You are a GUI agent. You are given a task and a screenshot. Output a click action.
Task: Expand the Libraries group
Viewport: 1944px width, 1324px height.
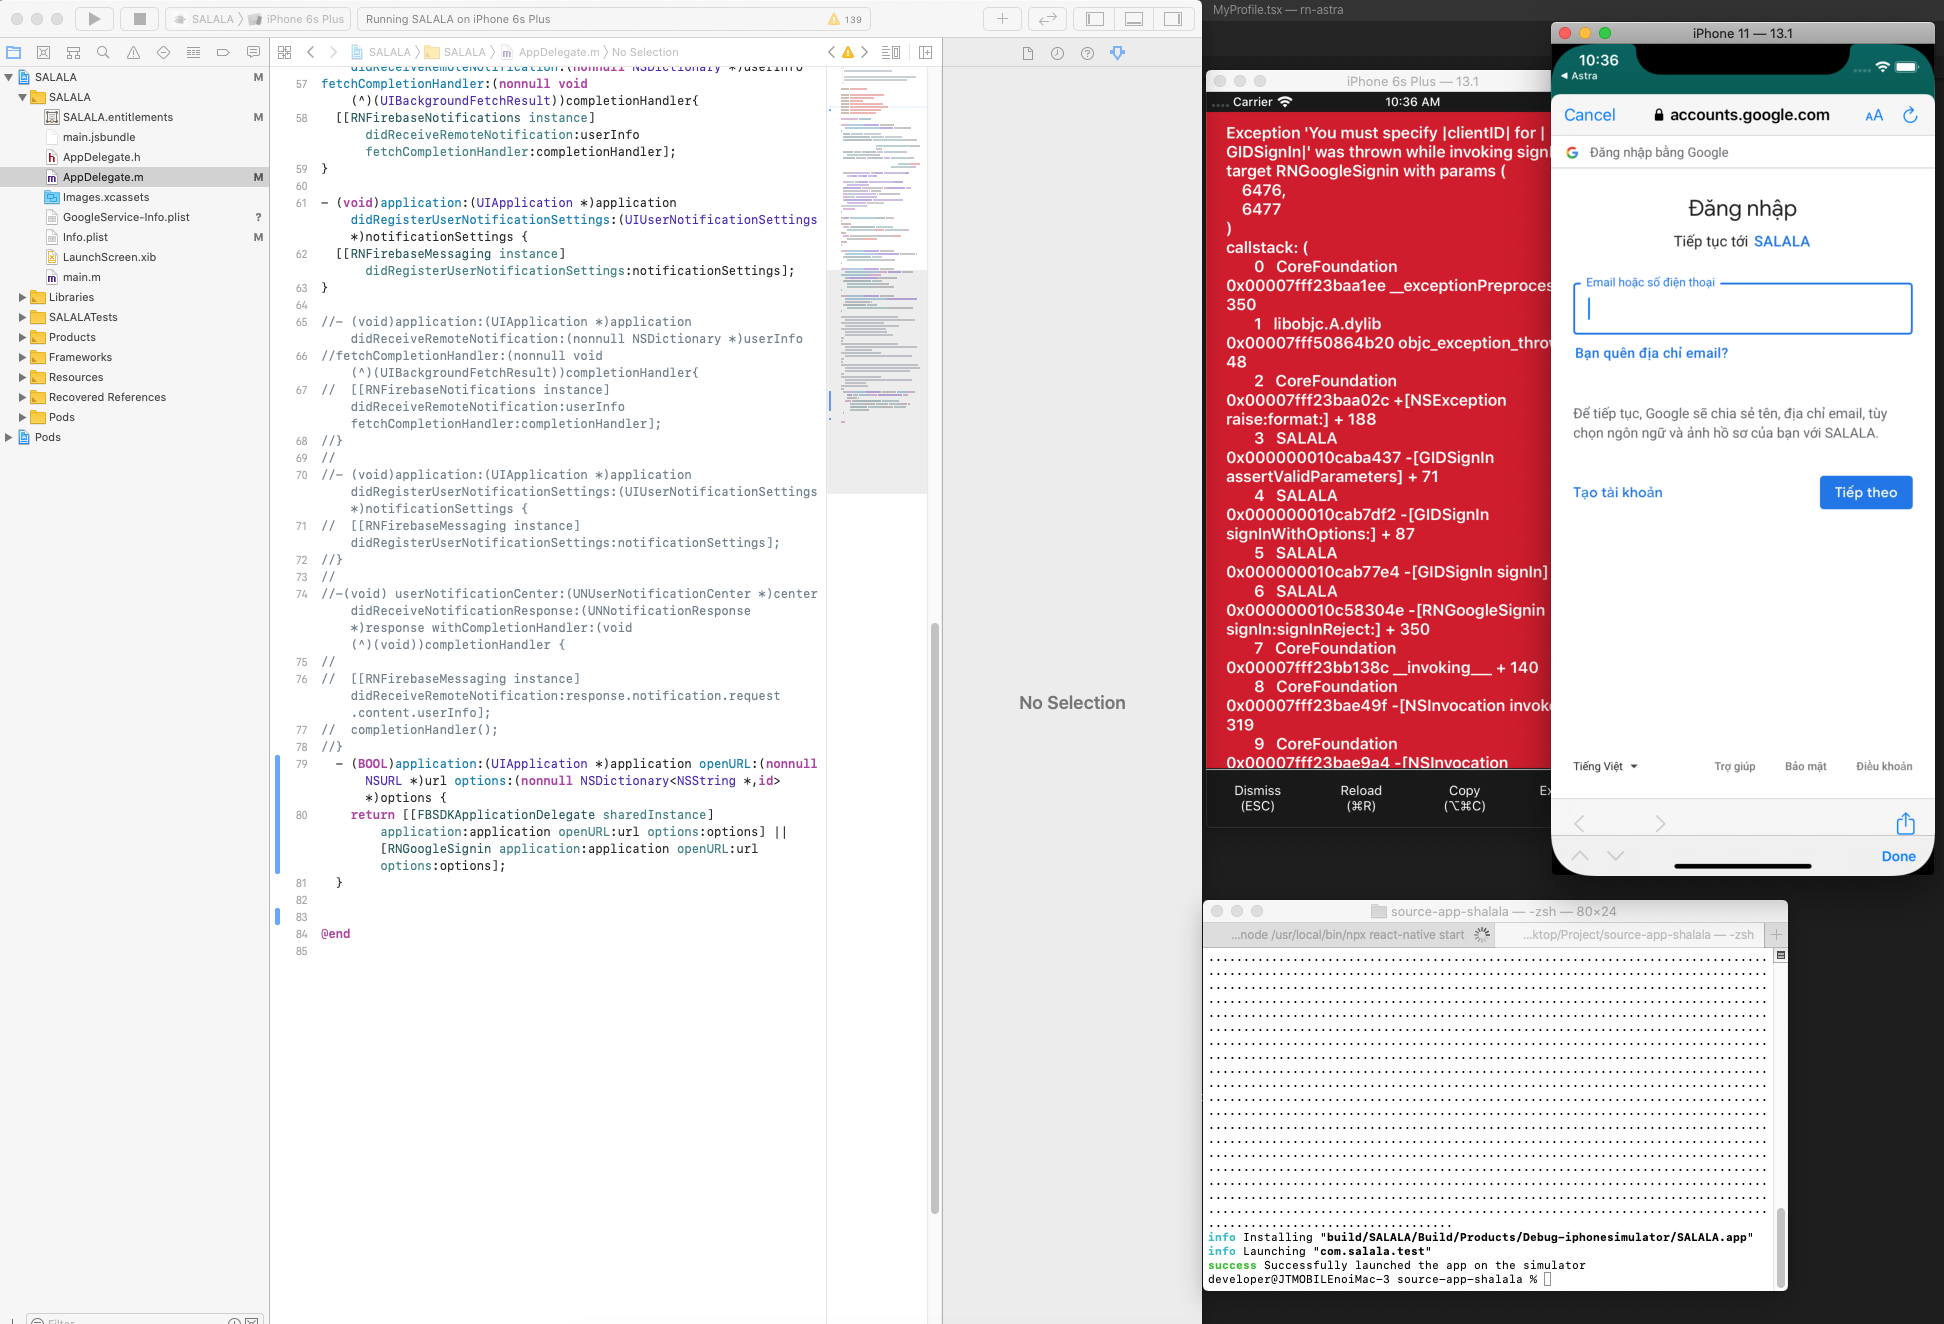point(24,297)
